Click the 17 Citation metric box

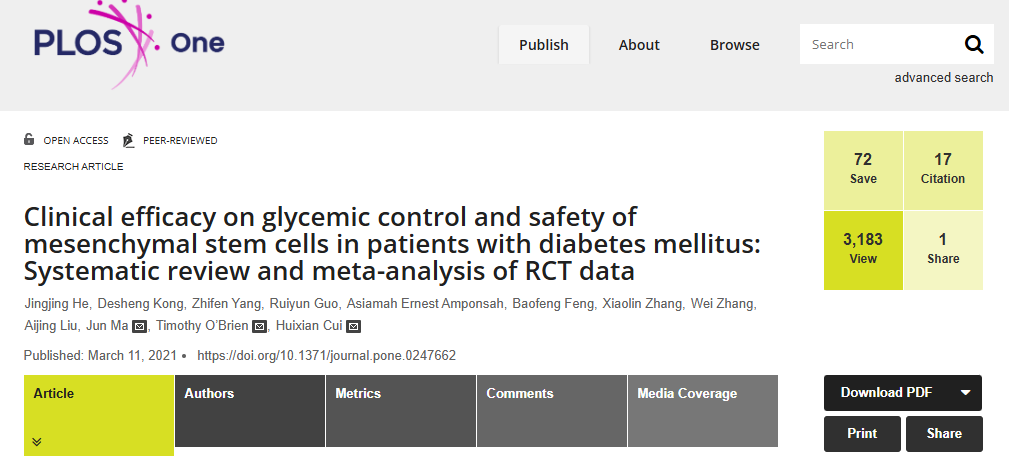[x=943, y=169]
